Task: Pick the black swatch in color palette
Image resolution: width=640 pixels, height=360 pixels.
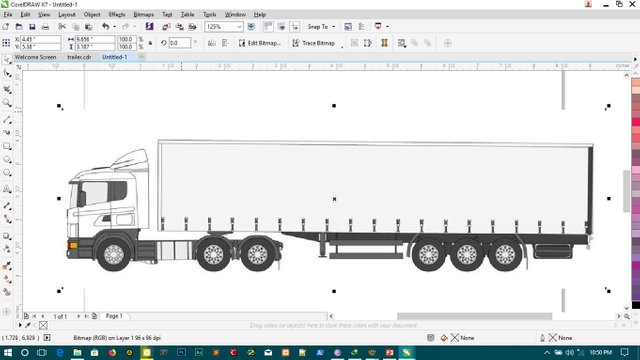Action: coord(636,305)
